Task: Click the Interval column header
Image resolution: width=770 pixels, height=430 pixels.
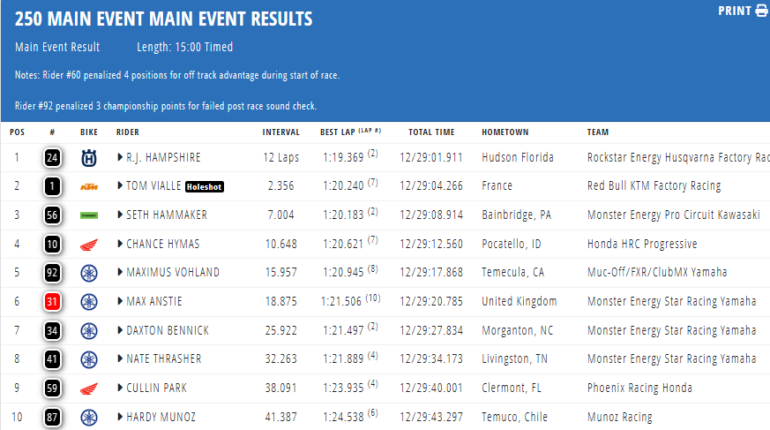Action: pos(280,132)
